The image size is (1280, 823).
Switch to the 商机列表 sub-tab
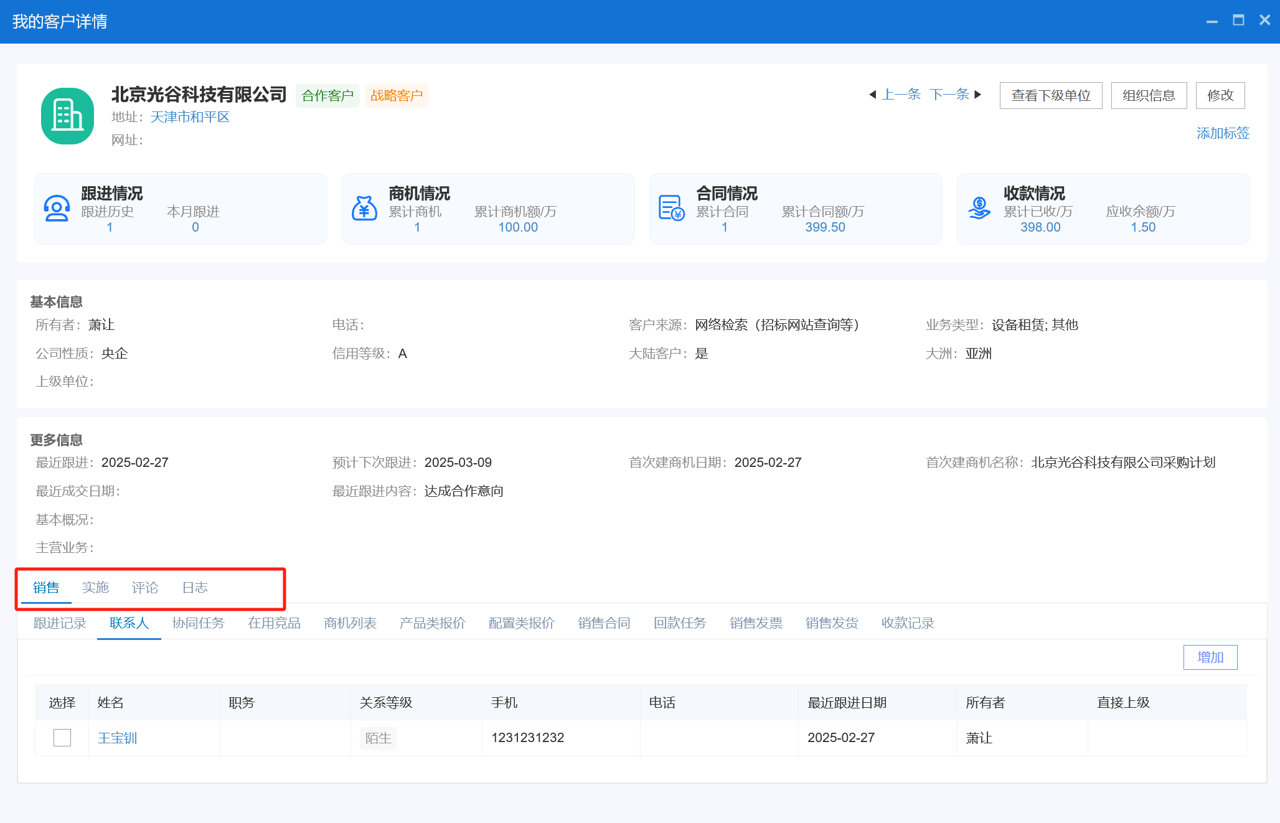(350, 622)
